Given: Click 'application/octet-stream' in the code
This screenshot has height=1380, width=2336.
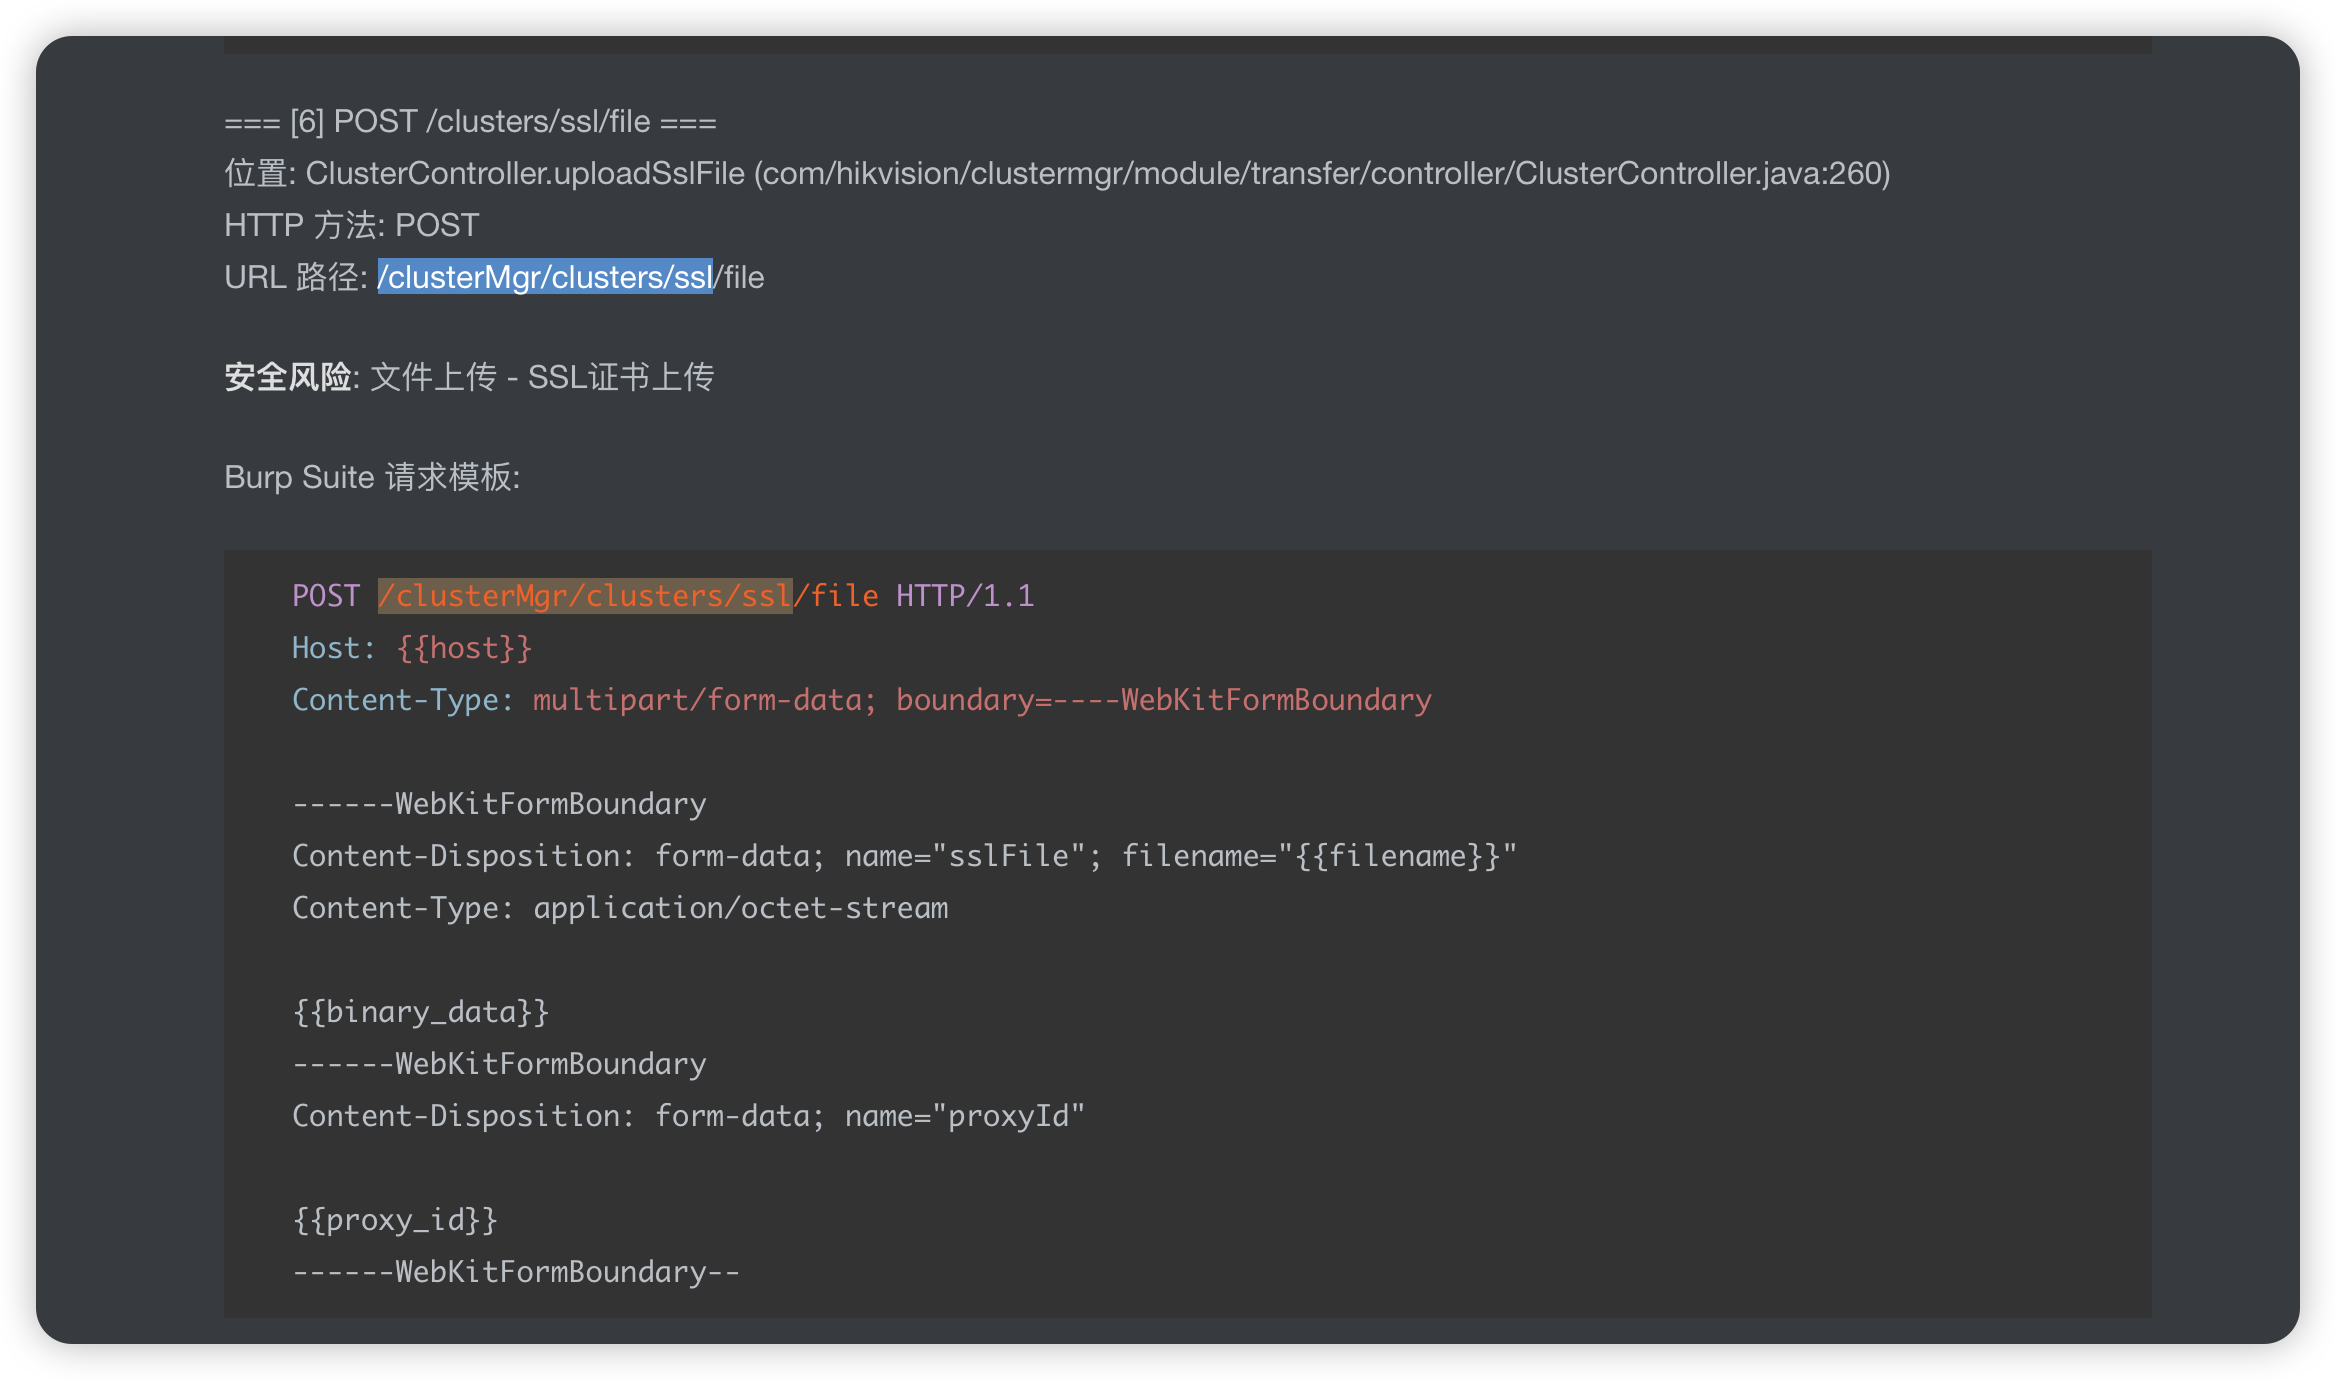Looking at the screenshot, I should coord(740,908).
